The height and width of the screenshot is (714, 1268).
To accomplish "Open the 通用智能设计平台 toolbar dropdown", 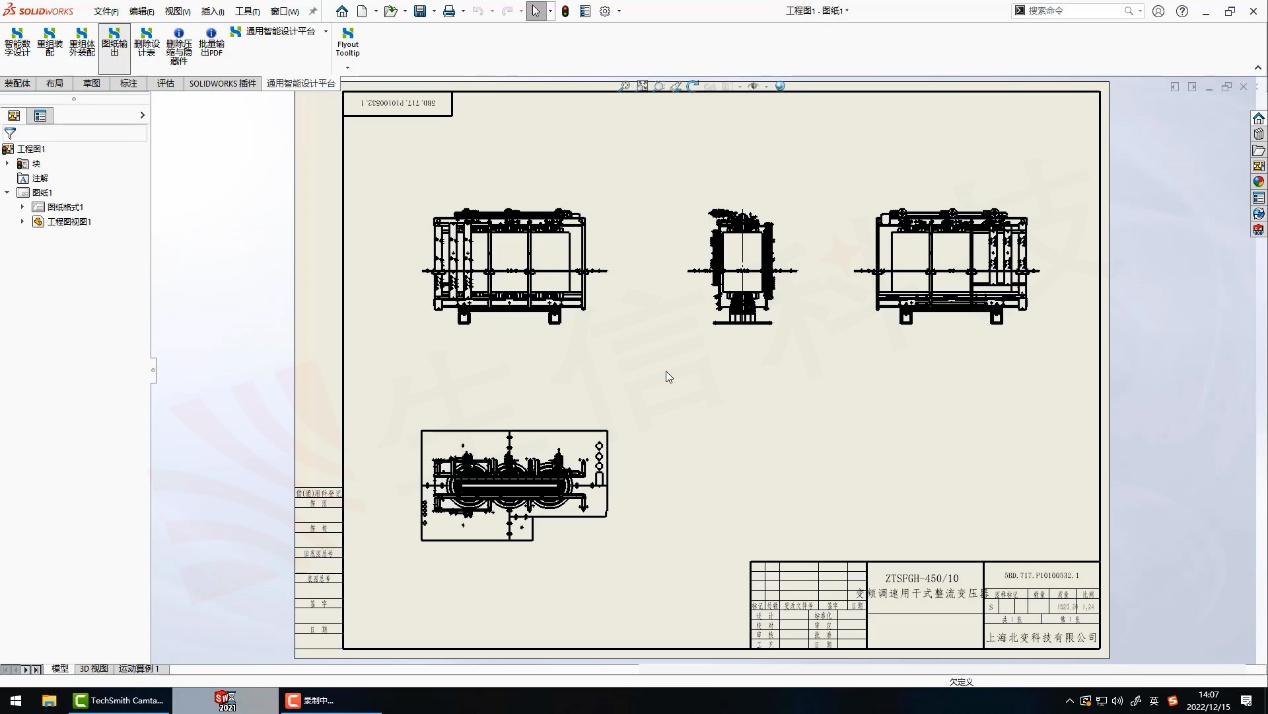I will [x=325, y=32].
